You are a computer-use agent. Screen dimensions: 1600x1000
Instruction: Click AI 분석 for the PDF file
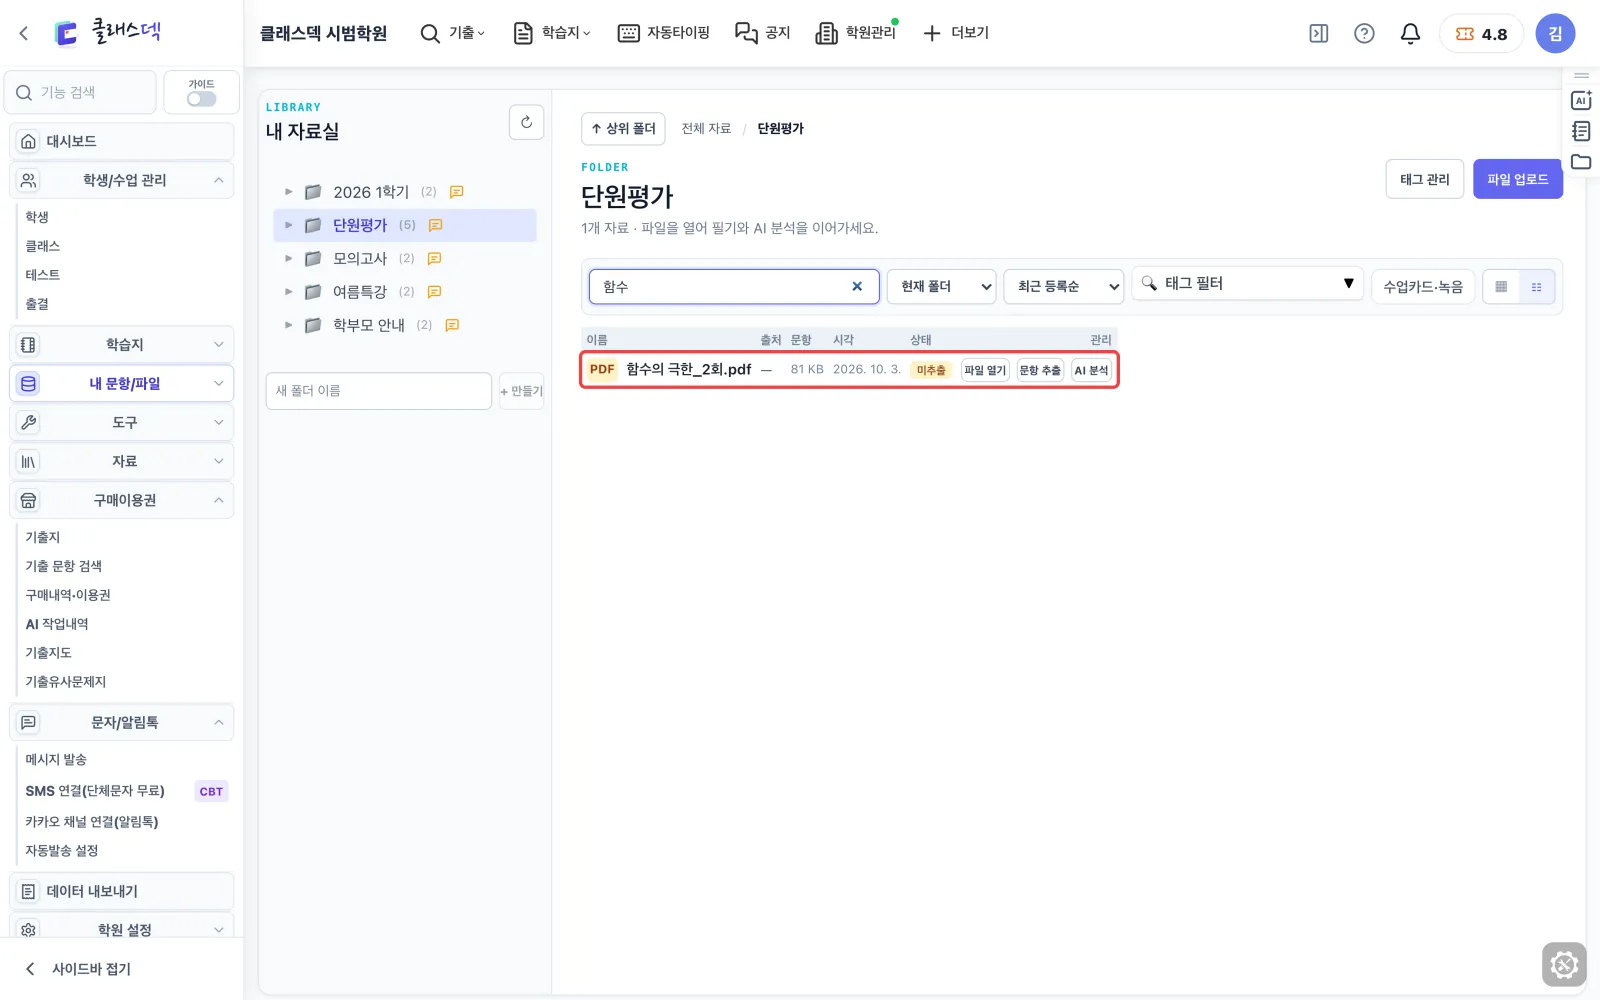(1091, 371)
